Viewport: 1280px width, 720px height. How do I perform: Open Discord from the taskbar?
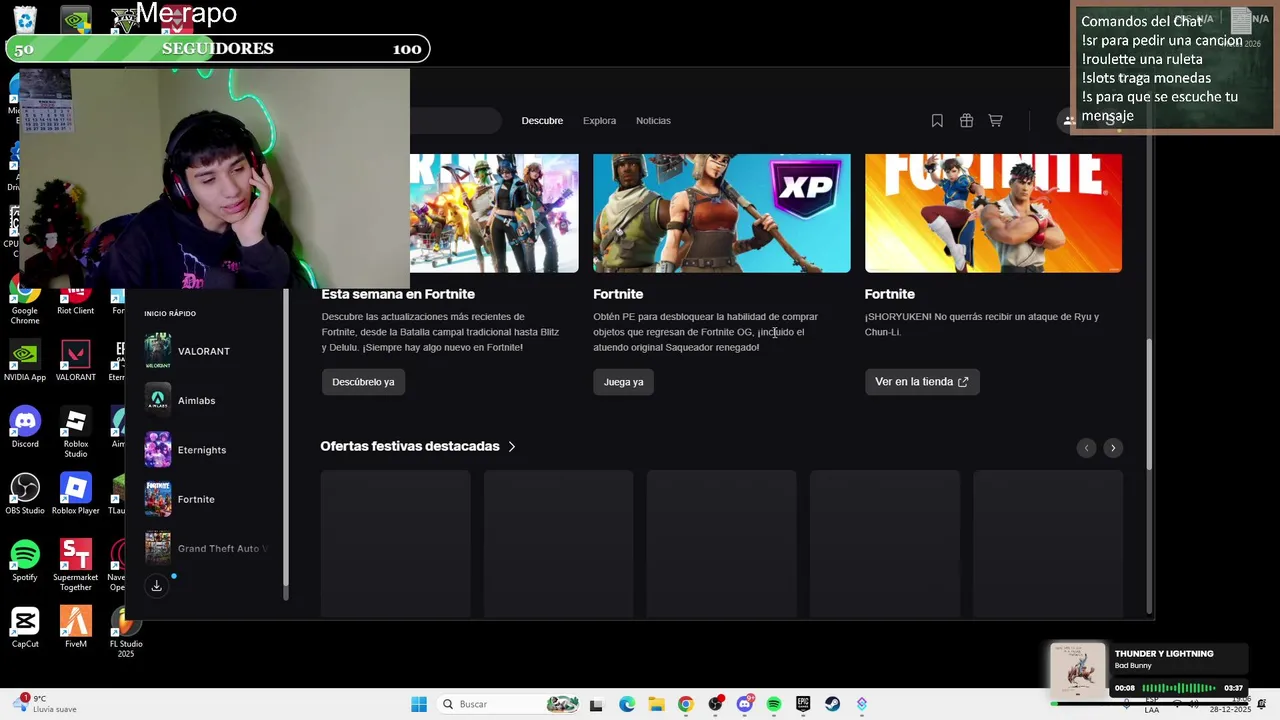coord(745,705)
